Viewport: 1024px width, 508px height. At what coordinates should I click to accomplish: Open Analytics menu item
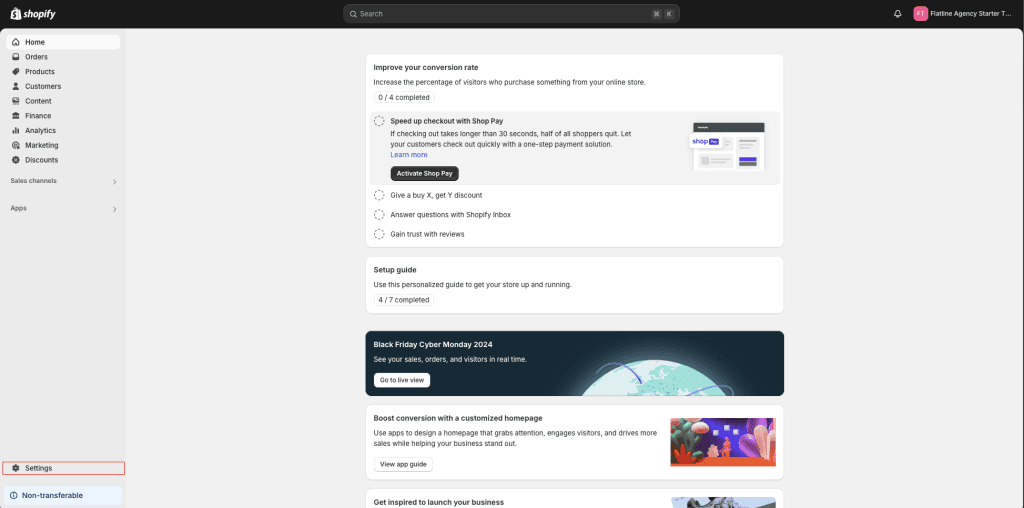coord(63,131)
